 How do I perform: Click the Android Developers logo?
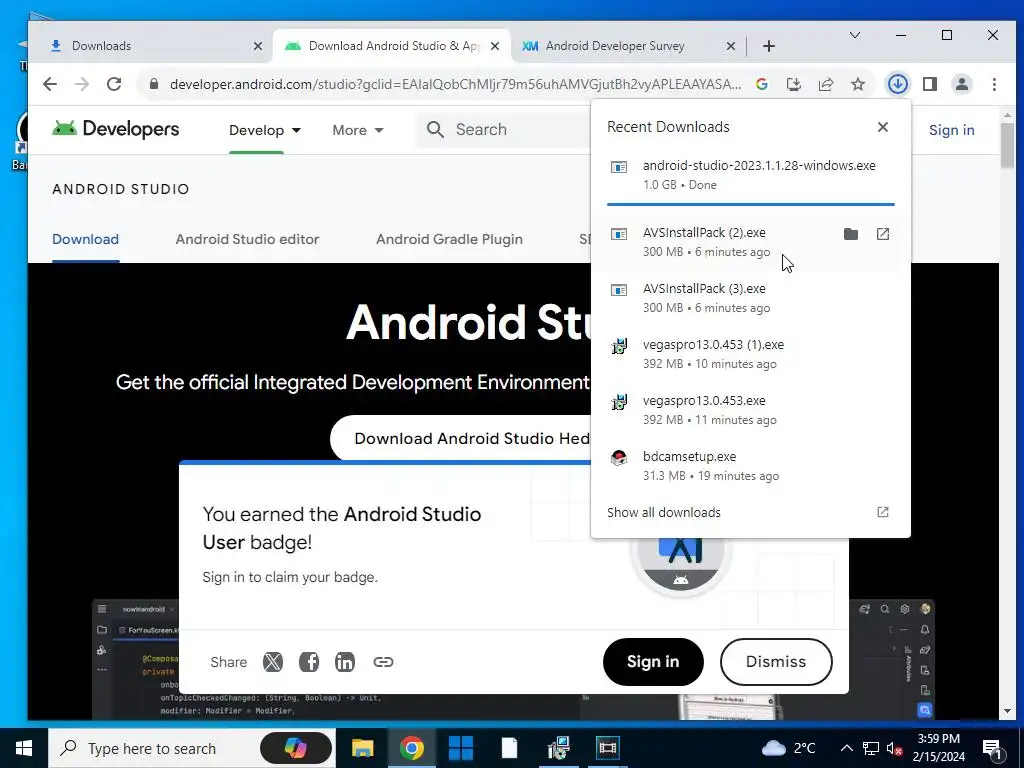point(116,129)
